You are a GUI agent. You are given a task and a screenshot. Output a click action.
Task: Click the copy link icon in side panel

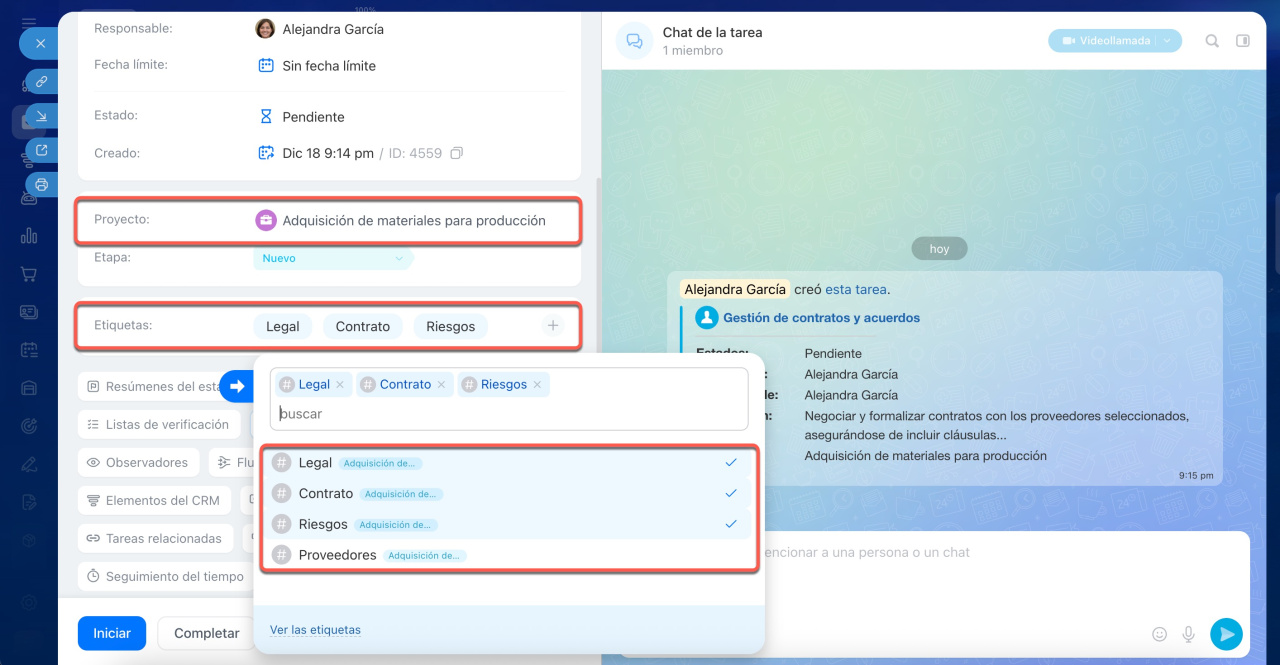[42, 82]
